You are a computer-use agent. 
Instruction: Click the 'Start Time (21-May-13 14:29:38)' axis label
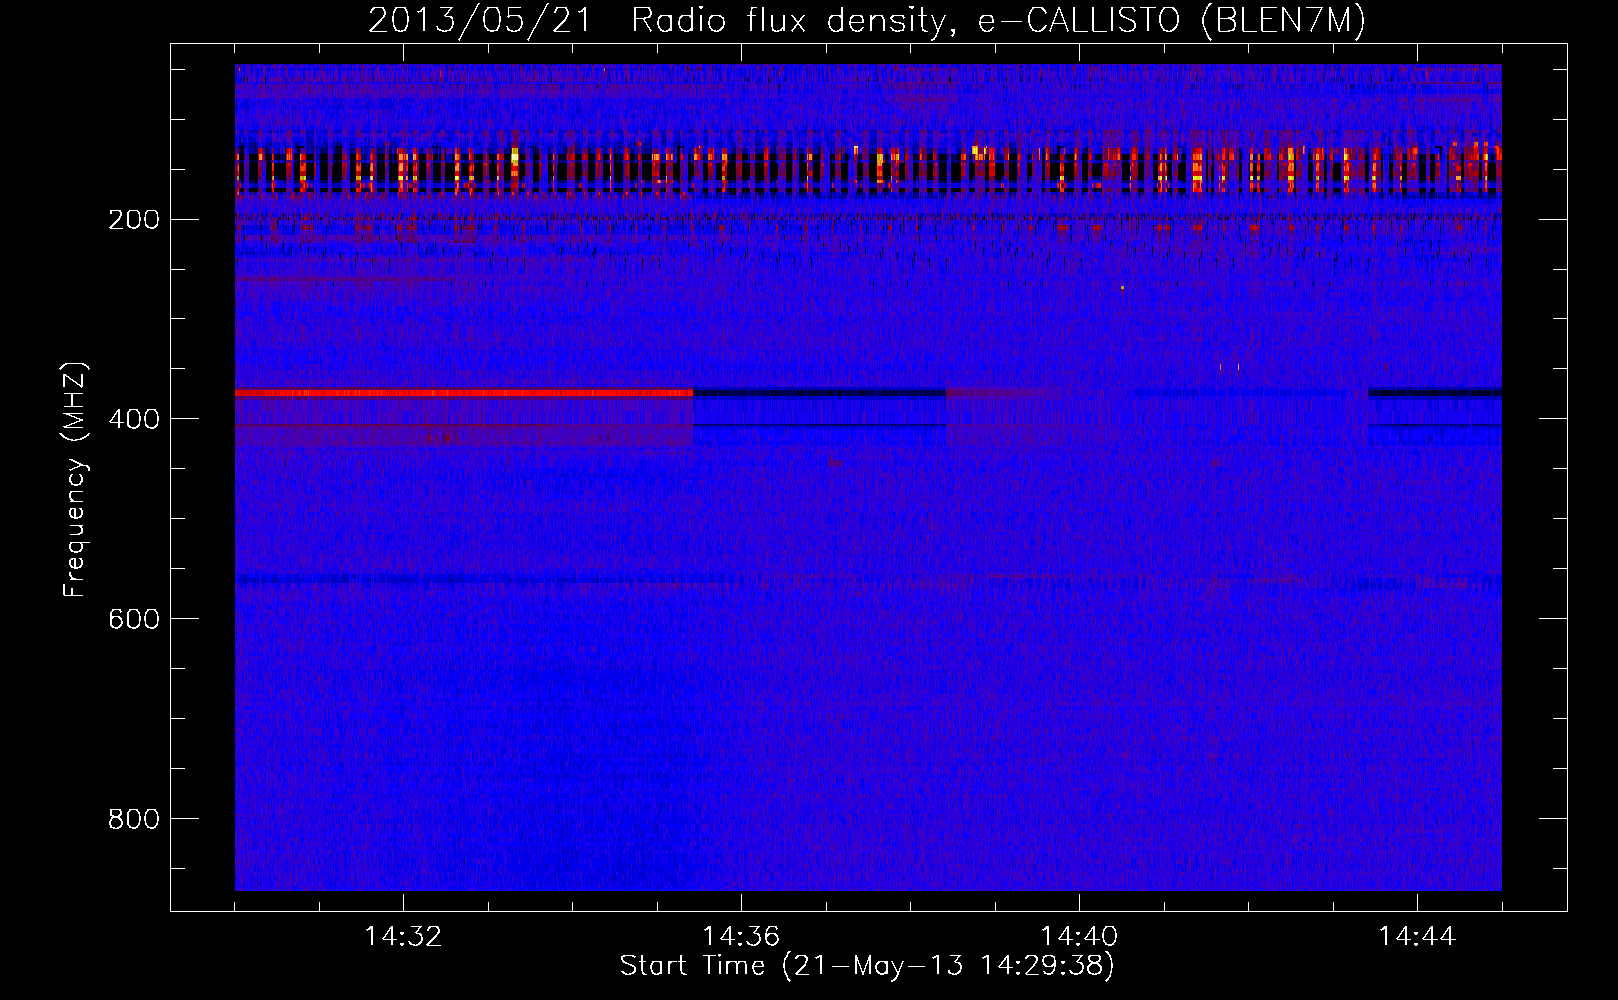(x=867, y=966)
